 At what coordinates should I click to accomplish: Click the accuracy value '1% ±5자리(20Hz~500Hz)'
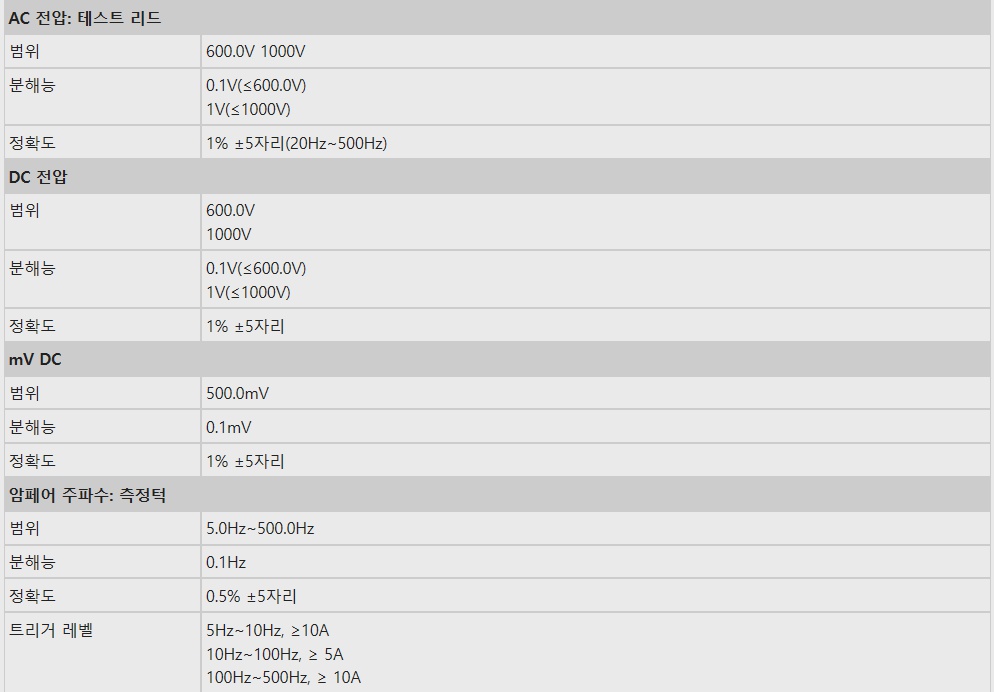tap(296, 143)
